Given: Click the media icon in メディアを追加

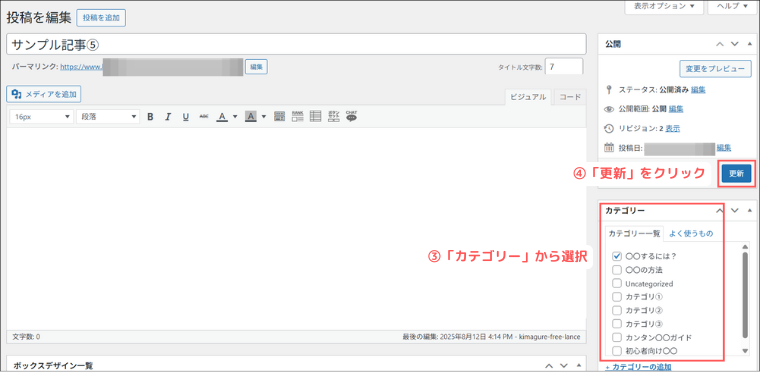Looking at the screenshot, I should click(x=17, y=94).
